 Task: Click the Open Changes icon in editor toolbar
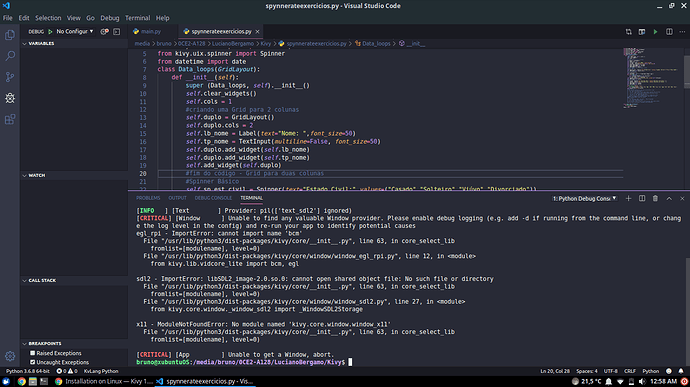click(628, 32)
